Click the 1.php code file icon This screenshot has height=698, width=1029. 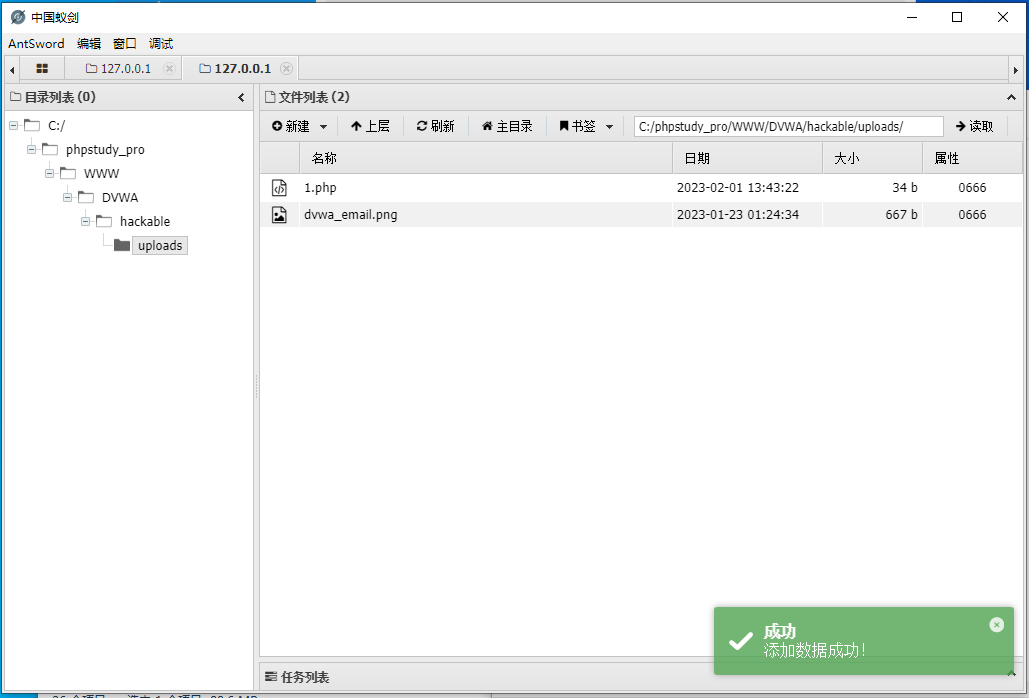click(280, 188)
